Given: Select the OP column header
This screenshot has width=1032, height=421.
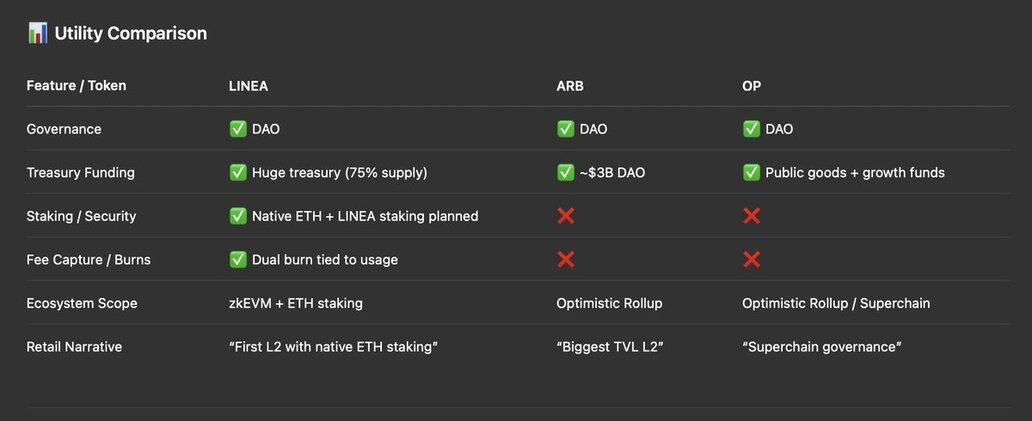Looking at the screenshot, I should pos(751,86).
